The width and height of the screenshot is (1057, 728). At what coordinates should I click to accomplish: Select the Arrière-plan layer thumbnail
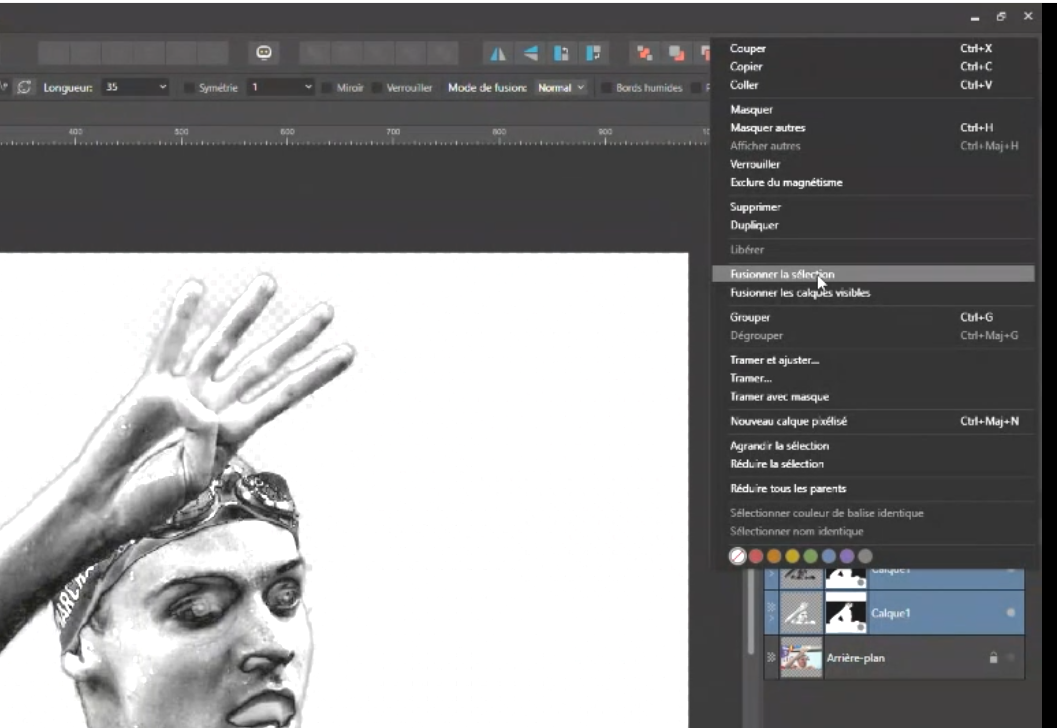click(800, 658)
